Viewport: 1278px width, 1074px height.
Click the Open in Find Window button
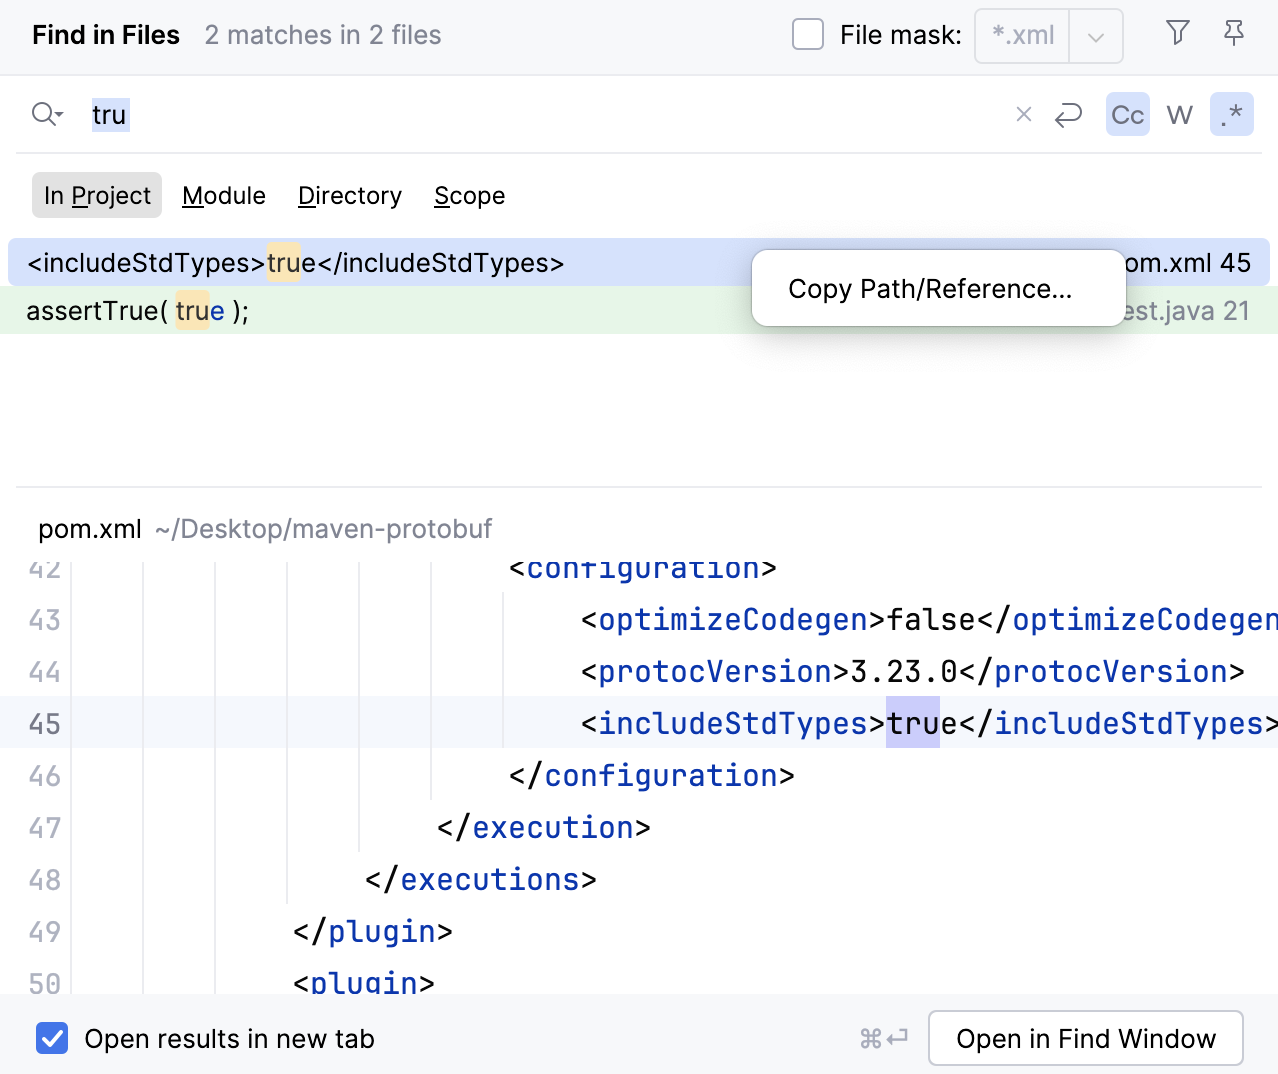click(1085, 1038)
